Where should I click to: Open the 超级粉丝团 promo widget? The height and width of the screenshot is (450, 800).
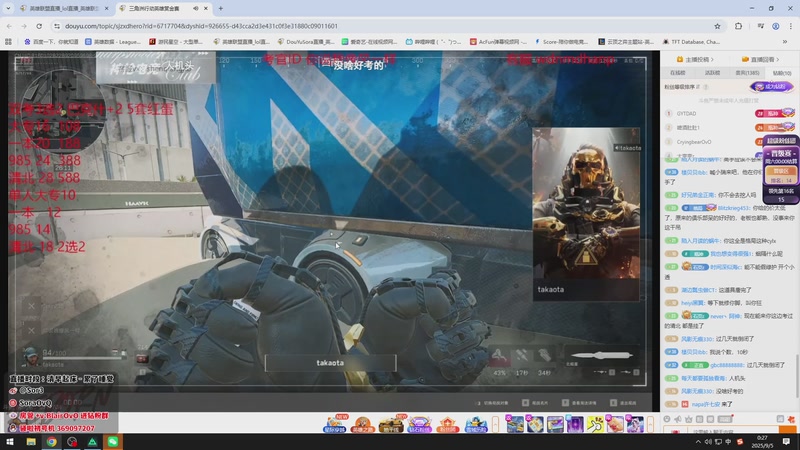[781, 168]
